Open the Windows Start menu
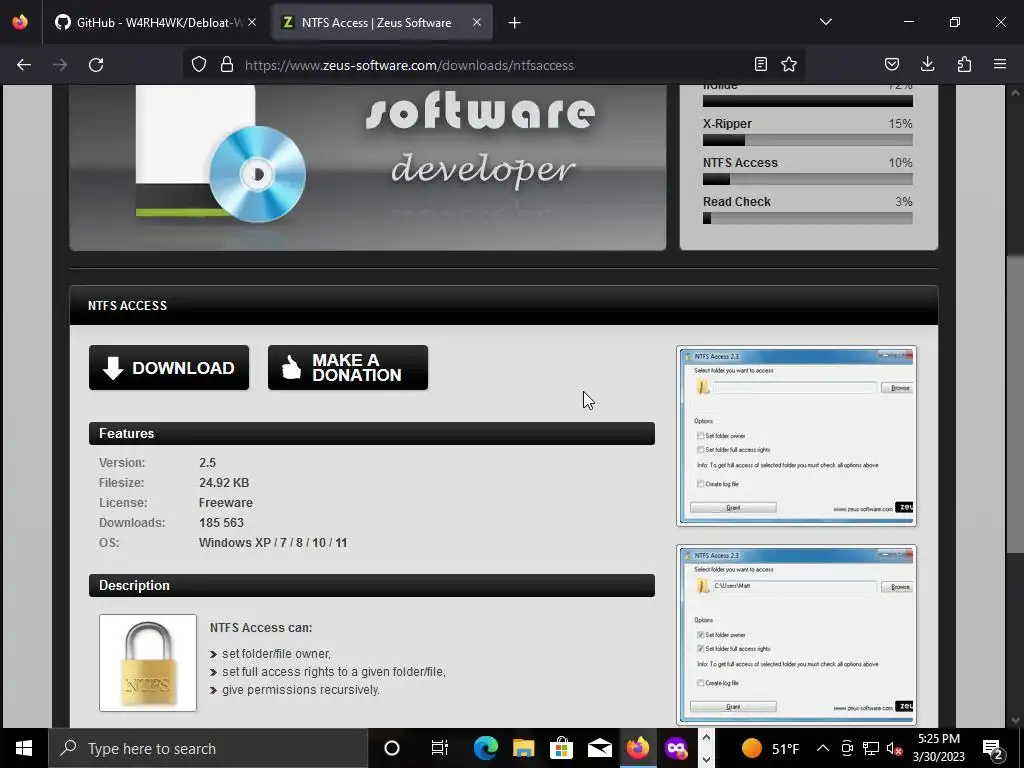The width and height of the screenshot is (1024, 768). tap(24, 748)
